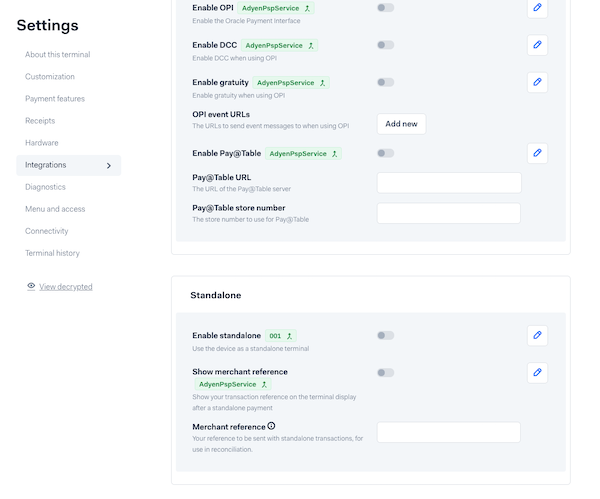Click inheritance icon in Enable gratuity tag
Screen dimensions: 600x499
coord(322,83)
